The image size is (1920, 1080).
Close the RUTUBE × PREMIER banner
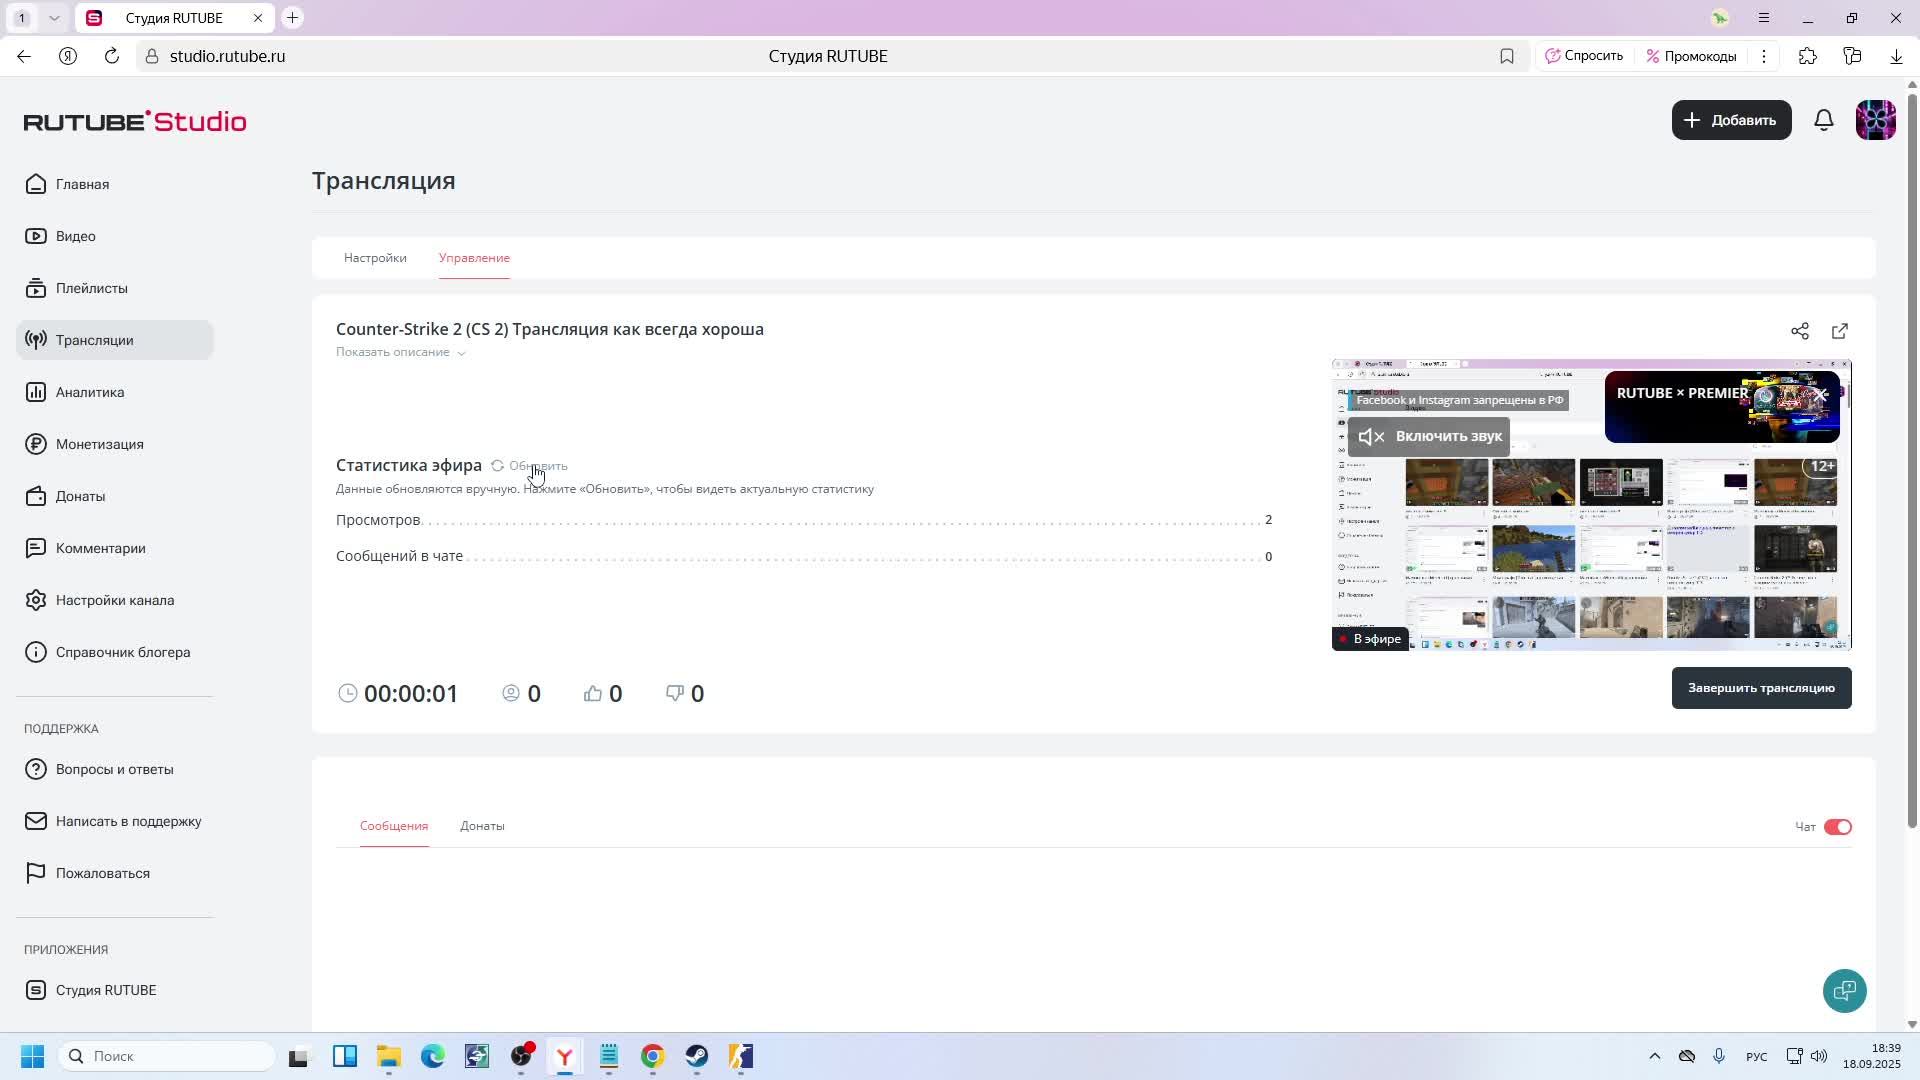point(1821,395)
